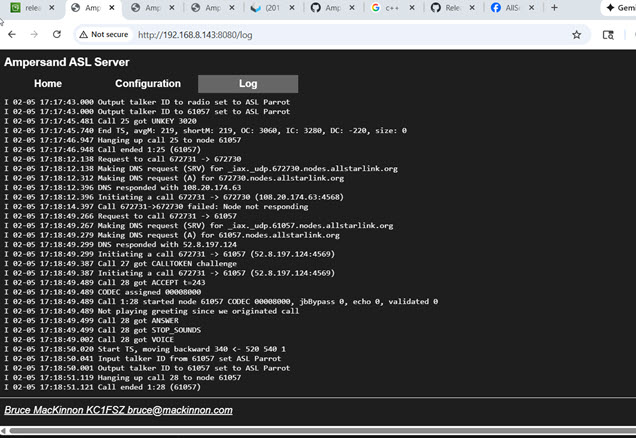This screenshot has height=438, width=636.
Task: Switch to the first 'rele' tab
Action: [x=32, y=8]
